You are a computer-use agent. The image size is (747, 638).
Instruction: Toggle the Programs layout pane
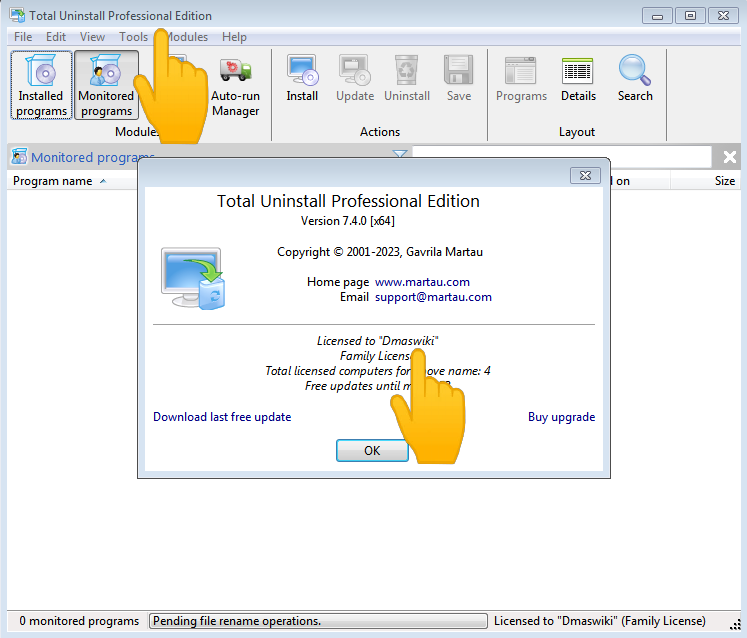[521, 79]
